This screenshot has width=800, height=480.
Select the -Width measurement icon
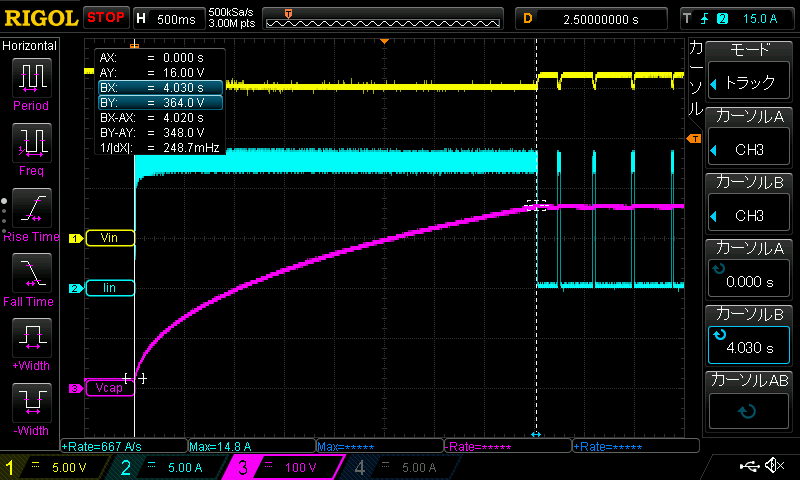coord(32,402)
